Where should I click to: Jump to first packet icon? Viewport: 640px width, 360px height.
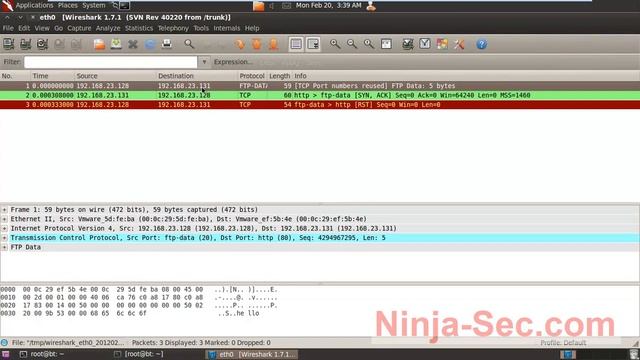coord(256,44)
